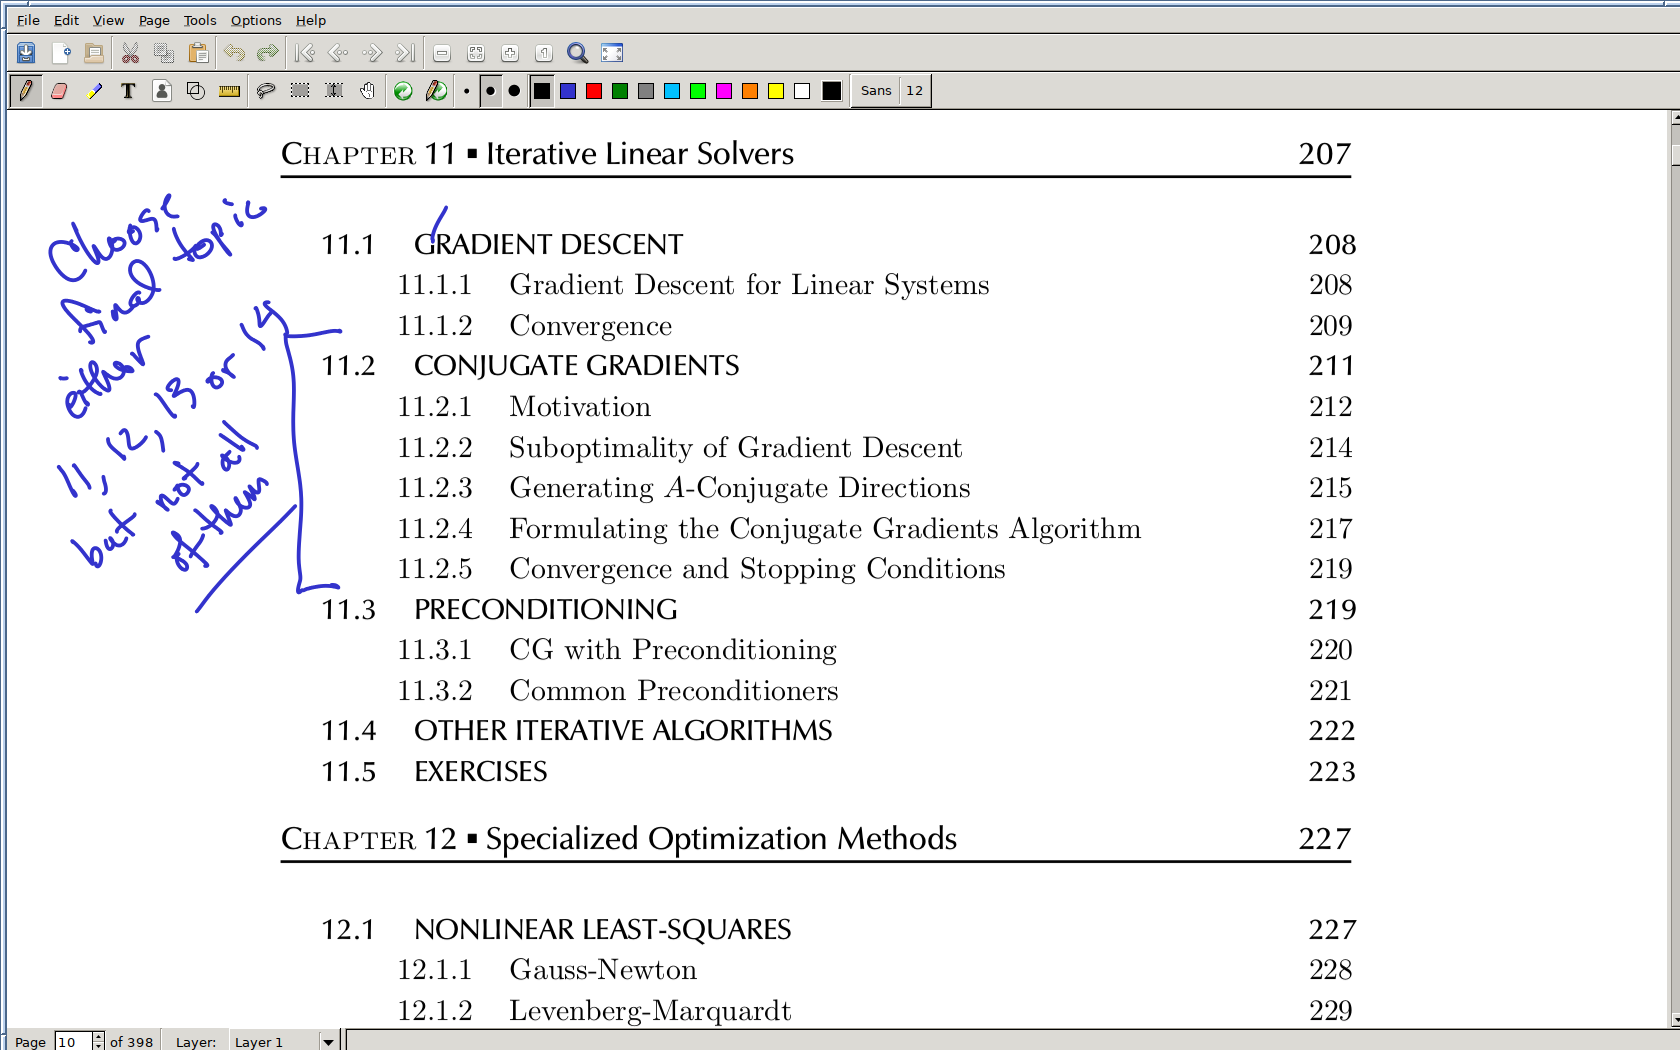The image size is (1680, 1050).
Task: Pick the red pen color swatch
Action: coord(594,91)
